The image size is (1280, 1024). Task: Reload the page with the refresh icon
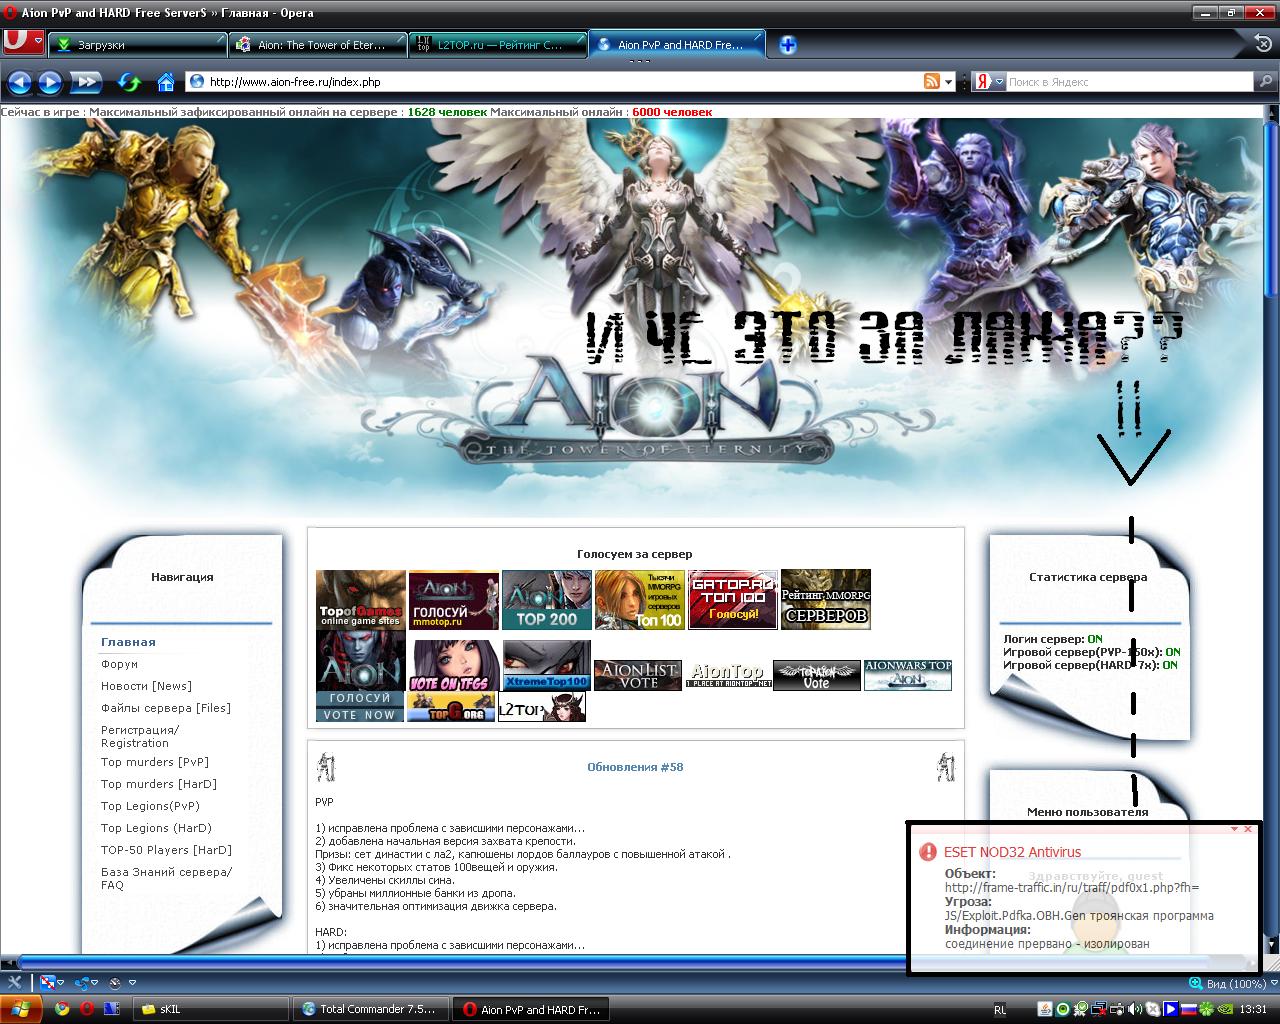click(x=129, y=82)
